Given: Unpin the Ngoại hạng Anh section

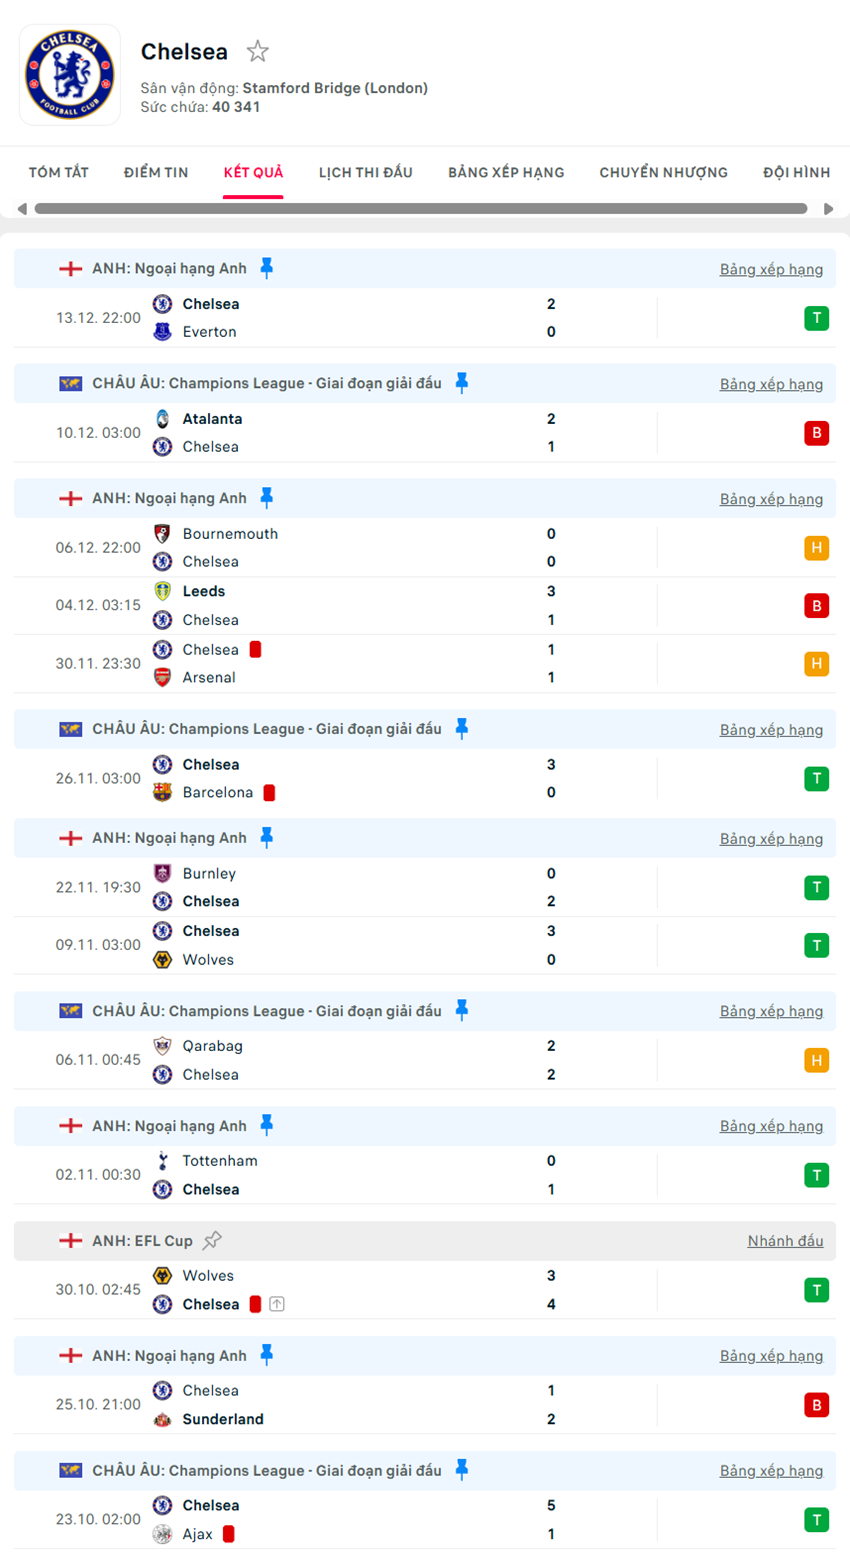Looking at the screenshot, I should pos(265,267).
